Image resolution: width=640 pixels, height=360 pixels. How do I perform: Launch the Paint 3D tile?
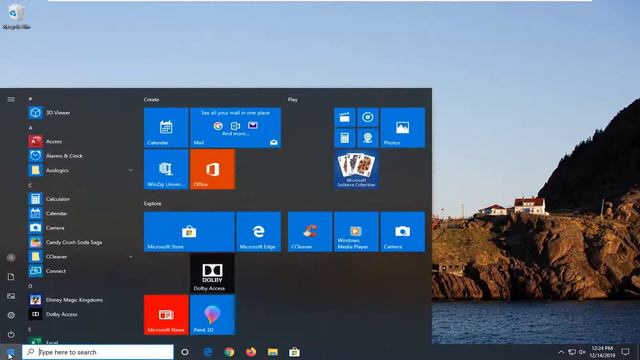[x=212, y=315]
